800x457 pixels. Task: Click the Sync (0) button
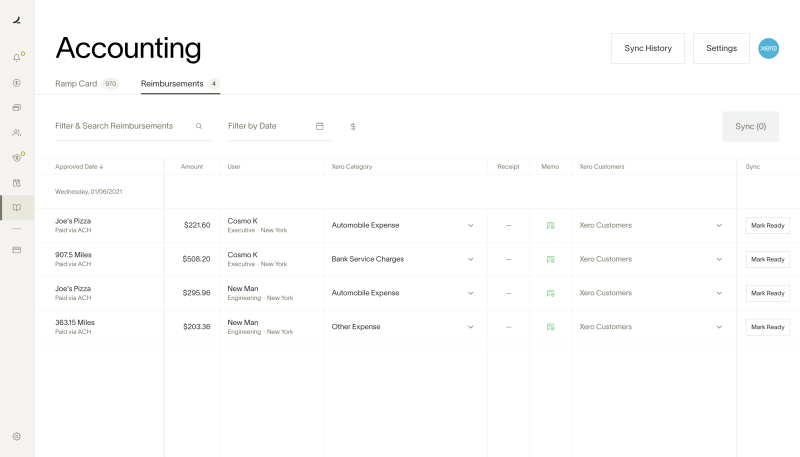tap(751, 126)
